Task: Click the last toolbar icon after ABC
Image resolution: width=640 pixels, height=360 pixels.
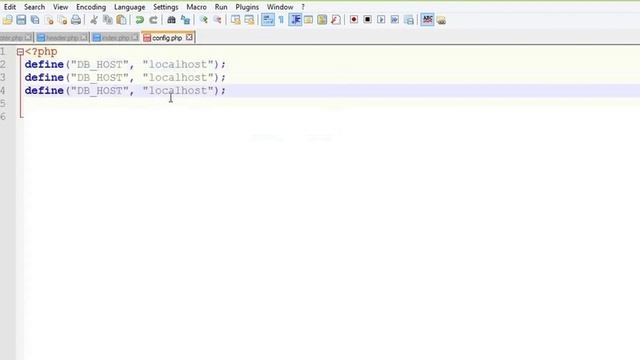Action: 441,20
